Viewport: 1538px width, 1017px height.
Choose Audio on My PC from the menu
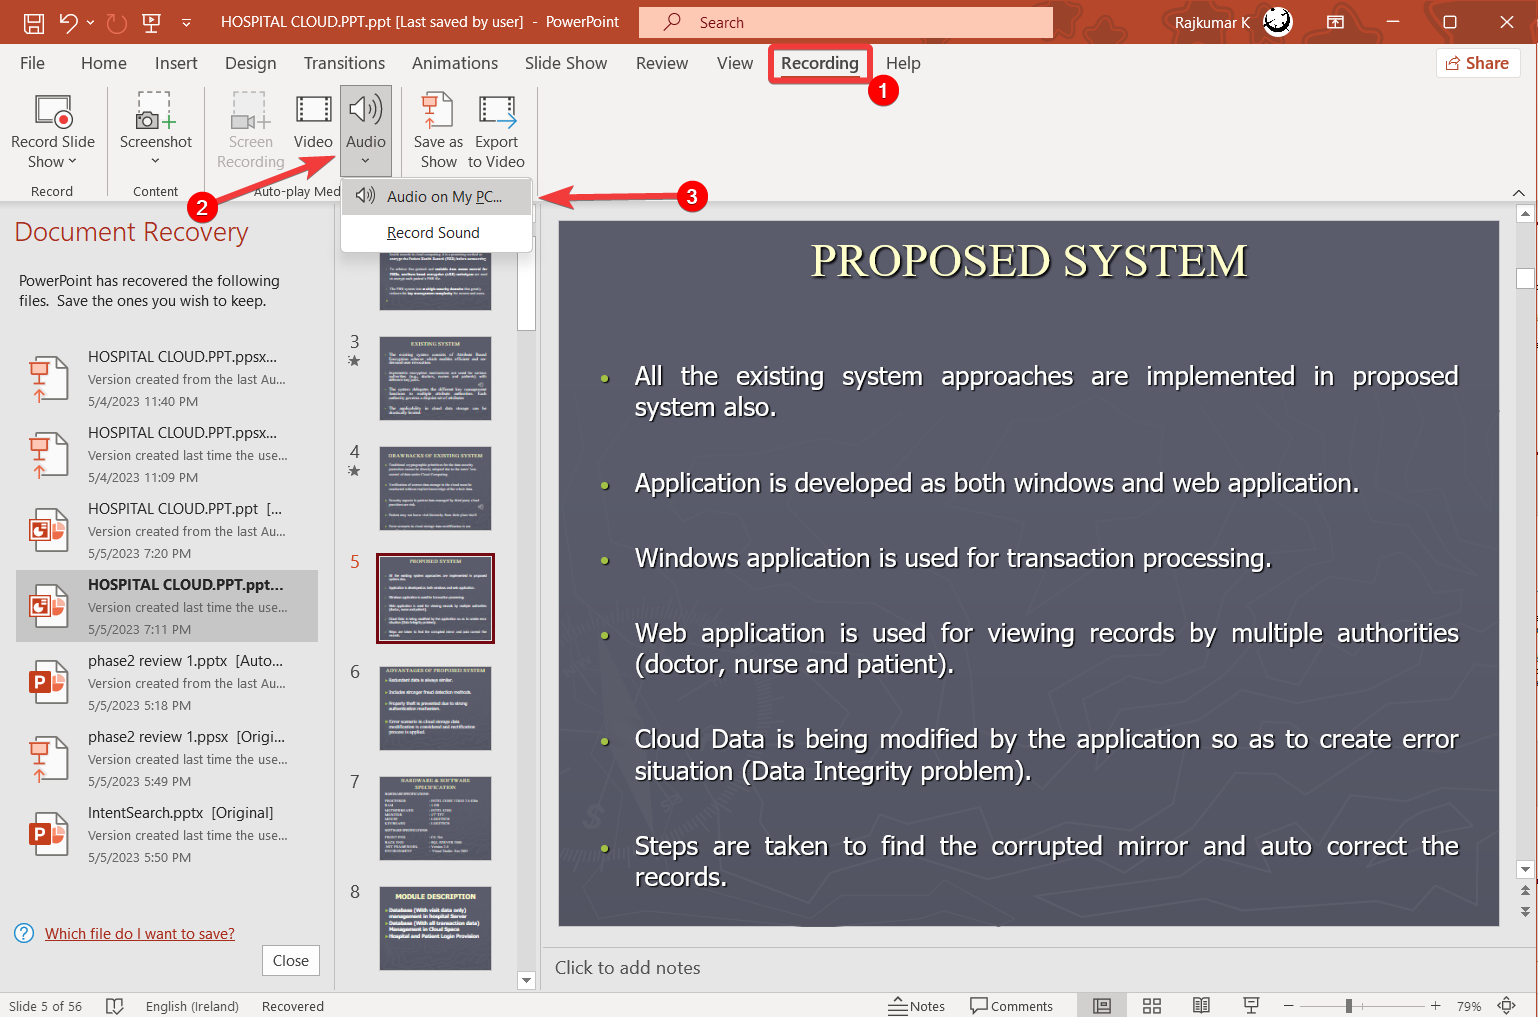(436, 197)
